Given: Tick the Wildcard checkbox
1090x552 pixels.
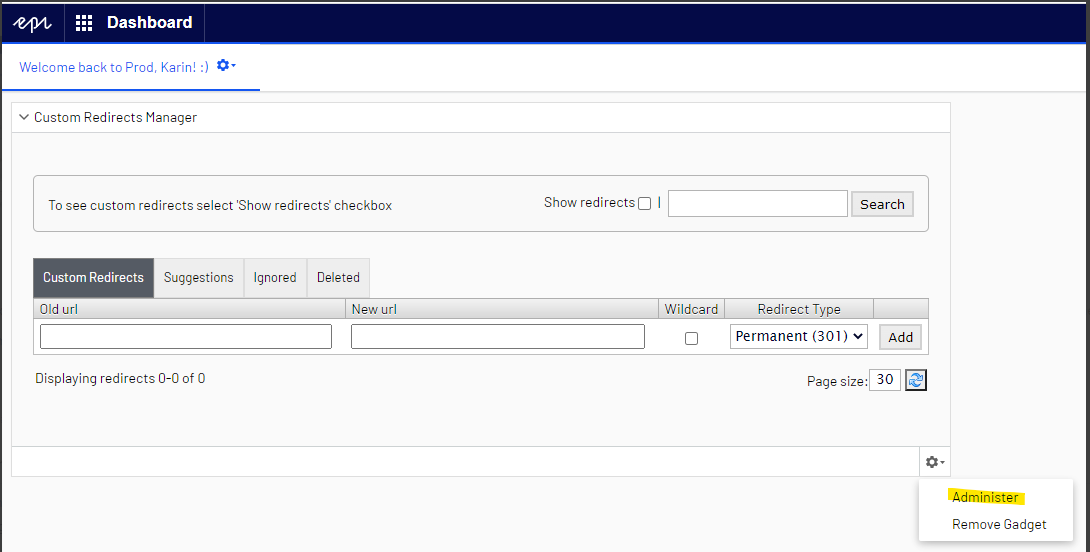Looking at the screenshot, I should (x=691, y=338).
